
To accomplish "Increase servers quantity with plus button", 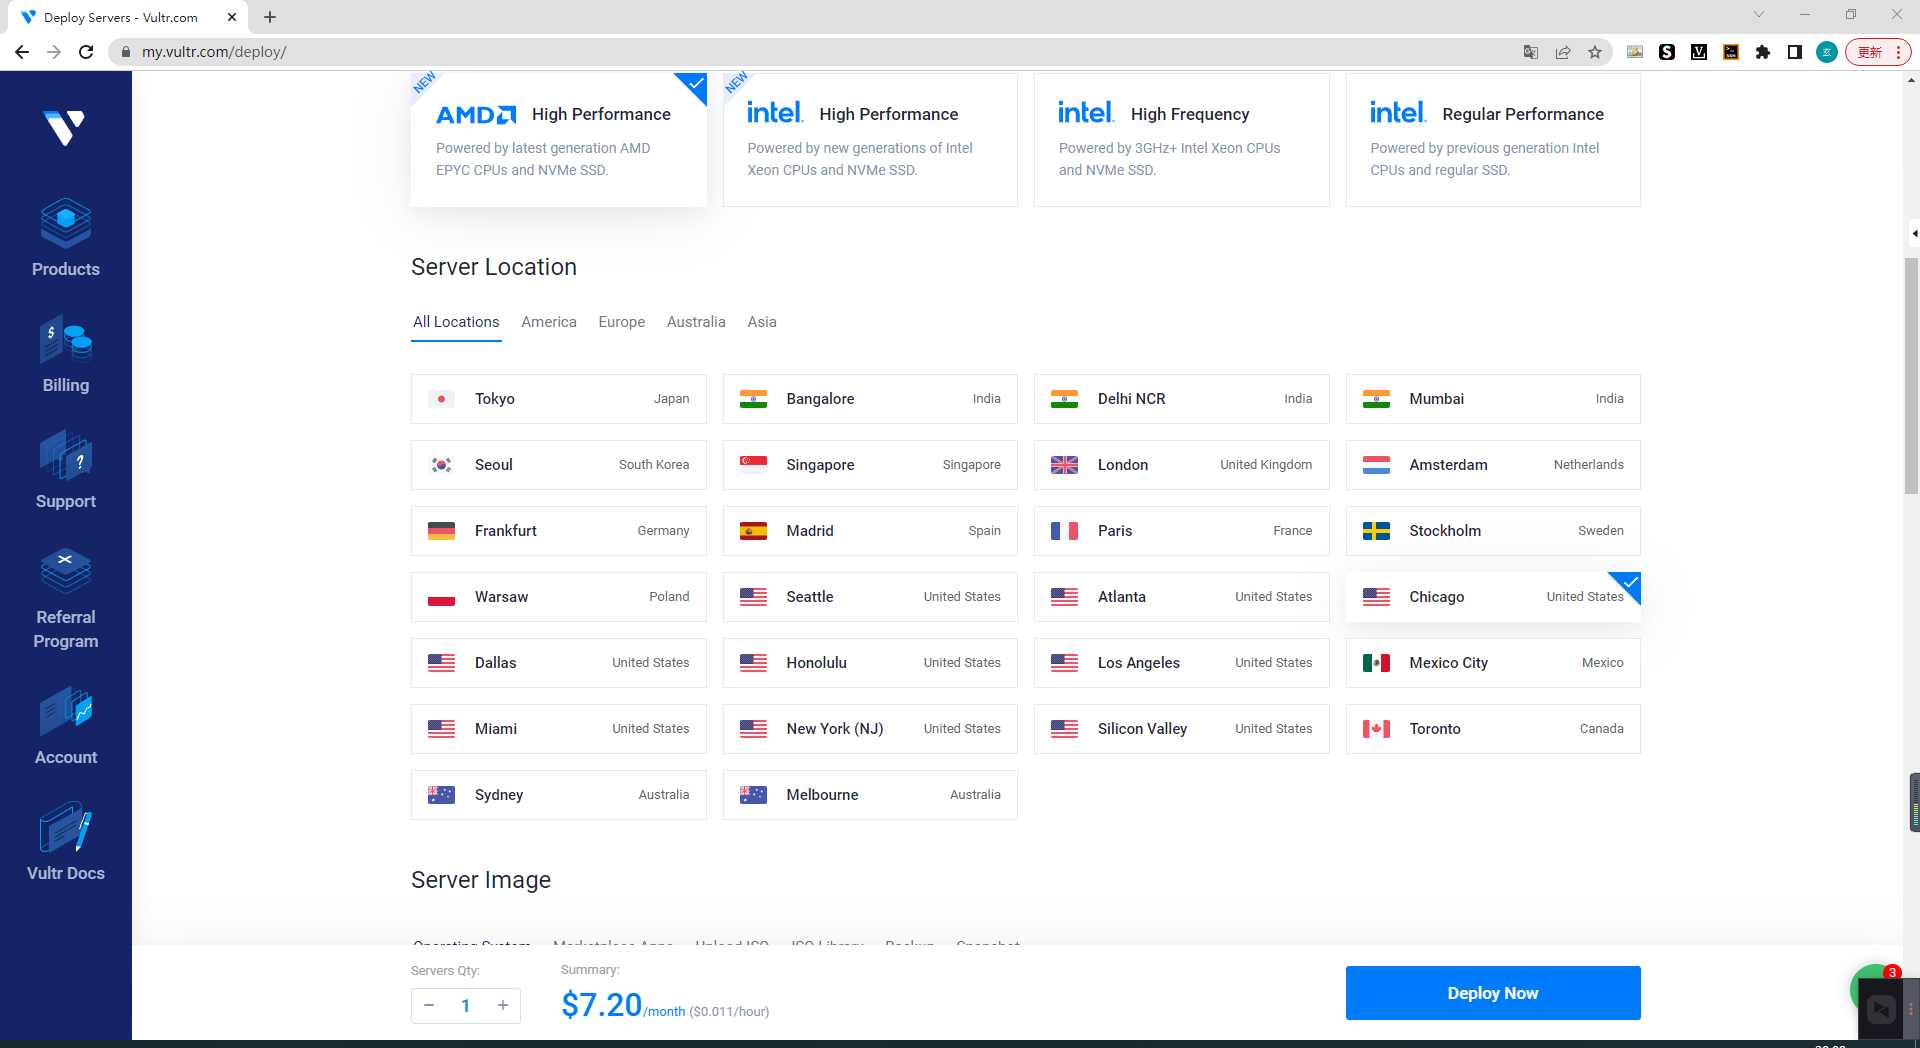I will [503, 1005].
